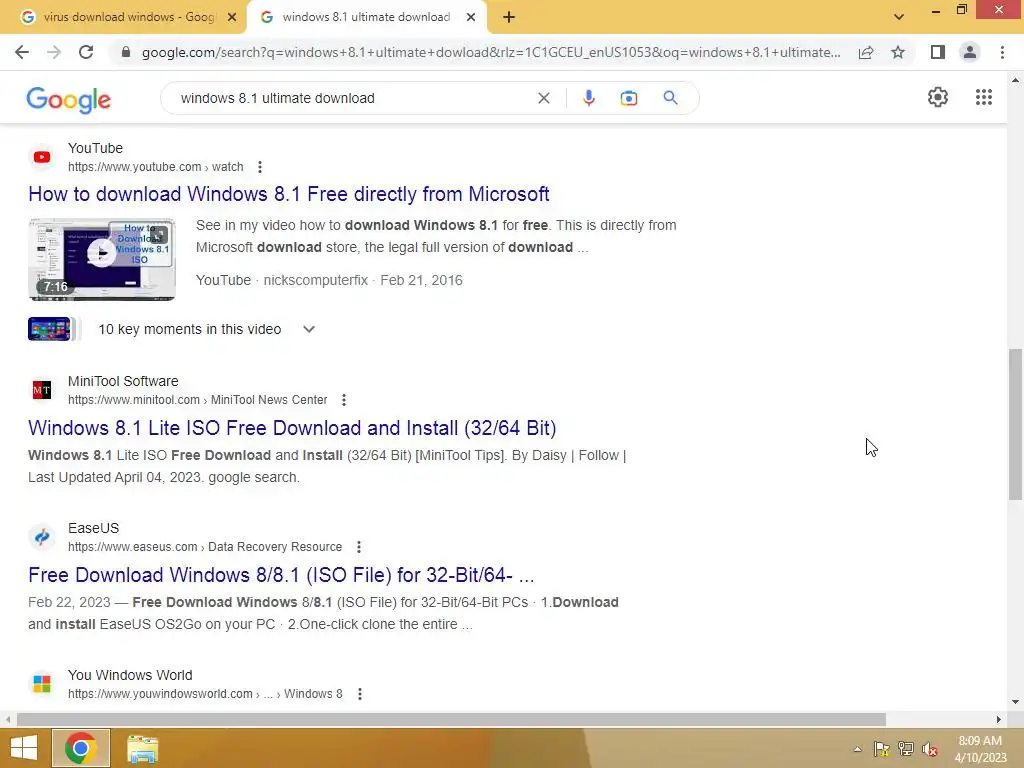Click the scroll-up arrow of the page scrollbar
This screenshot has width=1024, height=768.
pos(1015,80)
